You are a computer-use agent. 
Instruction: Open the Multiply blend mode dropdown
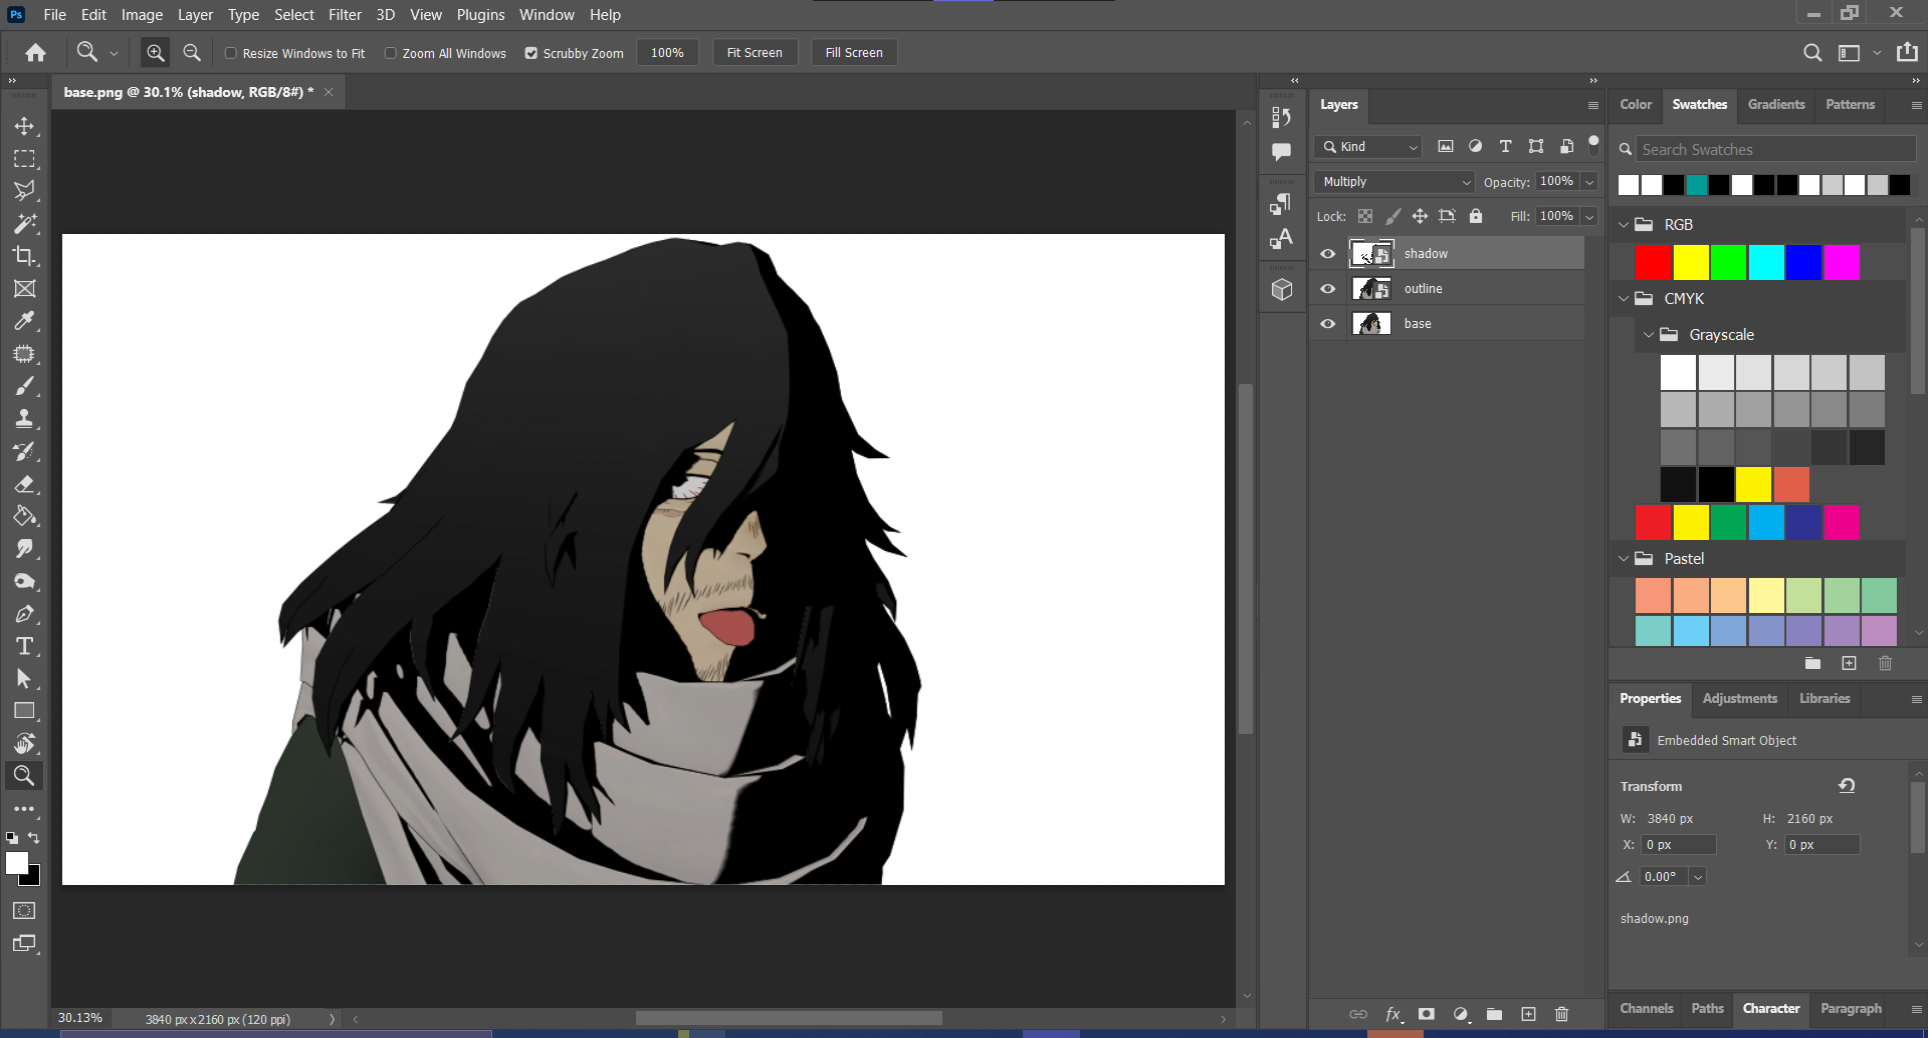click(x=1395, y=182)
